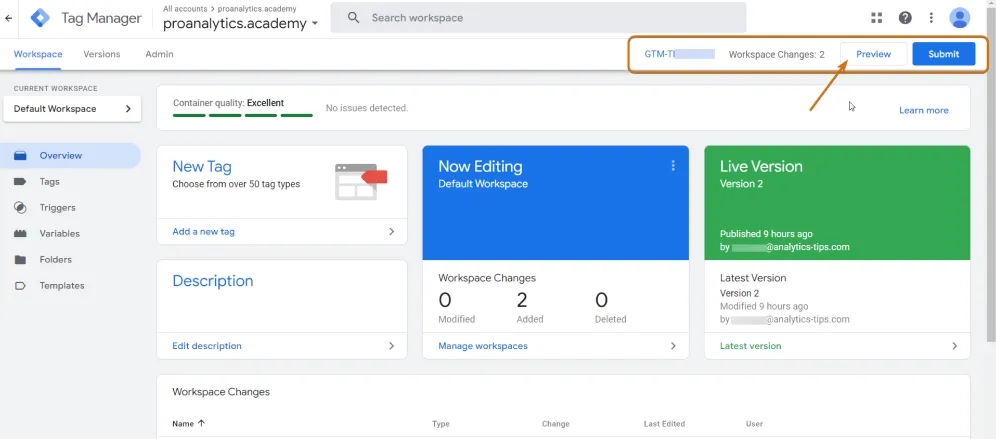Switch to the Workspace tab

pos(38,54)
